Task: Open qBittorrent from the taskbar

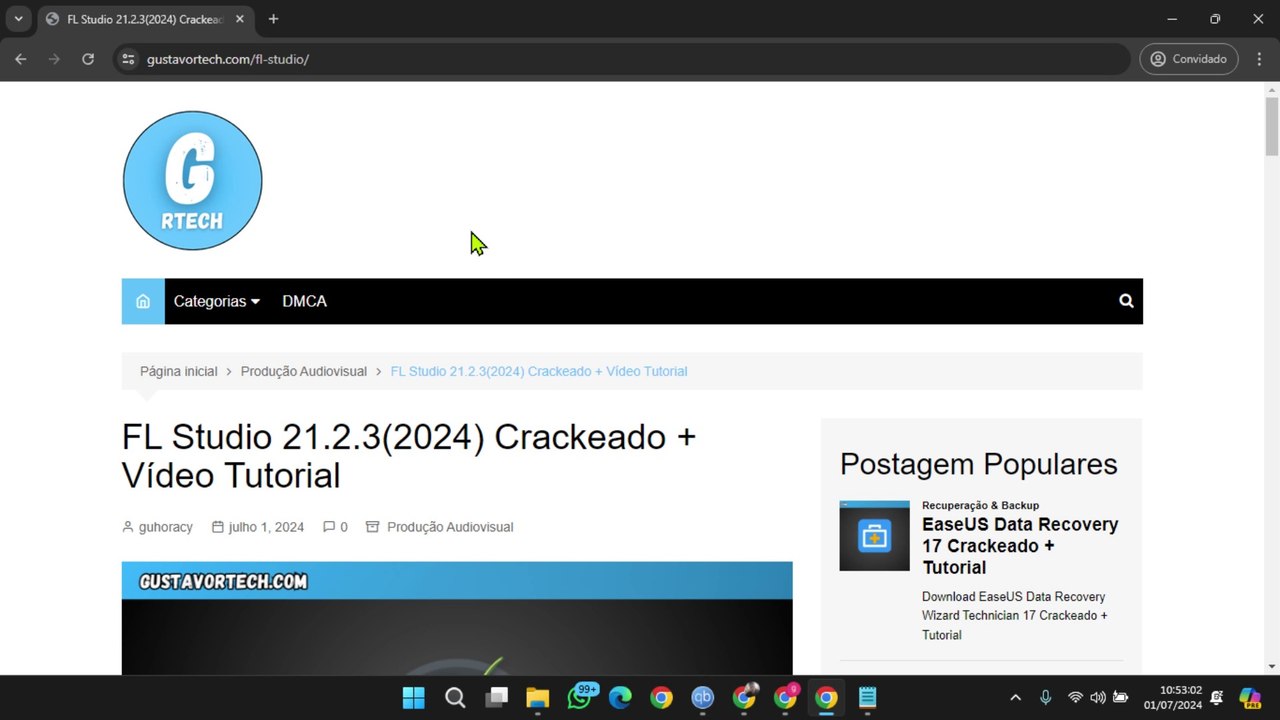Action: tap(703, 698)
